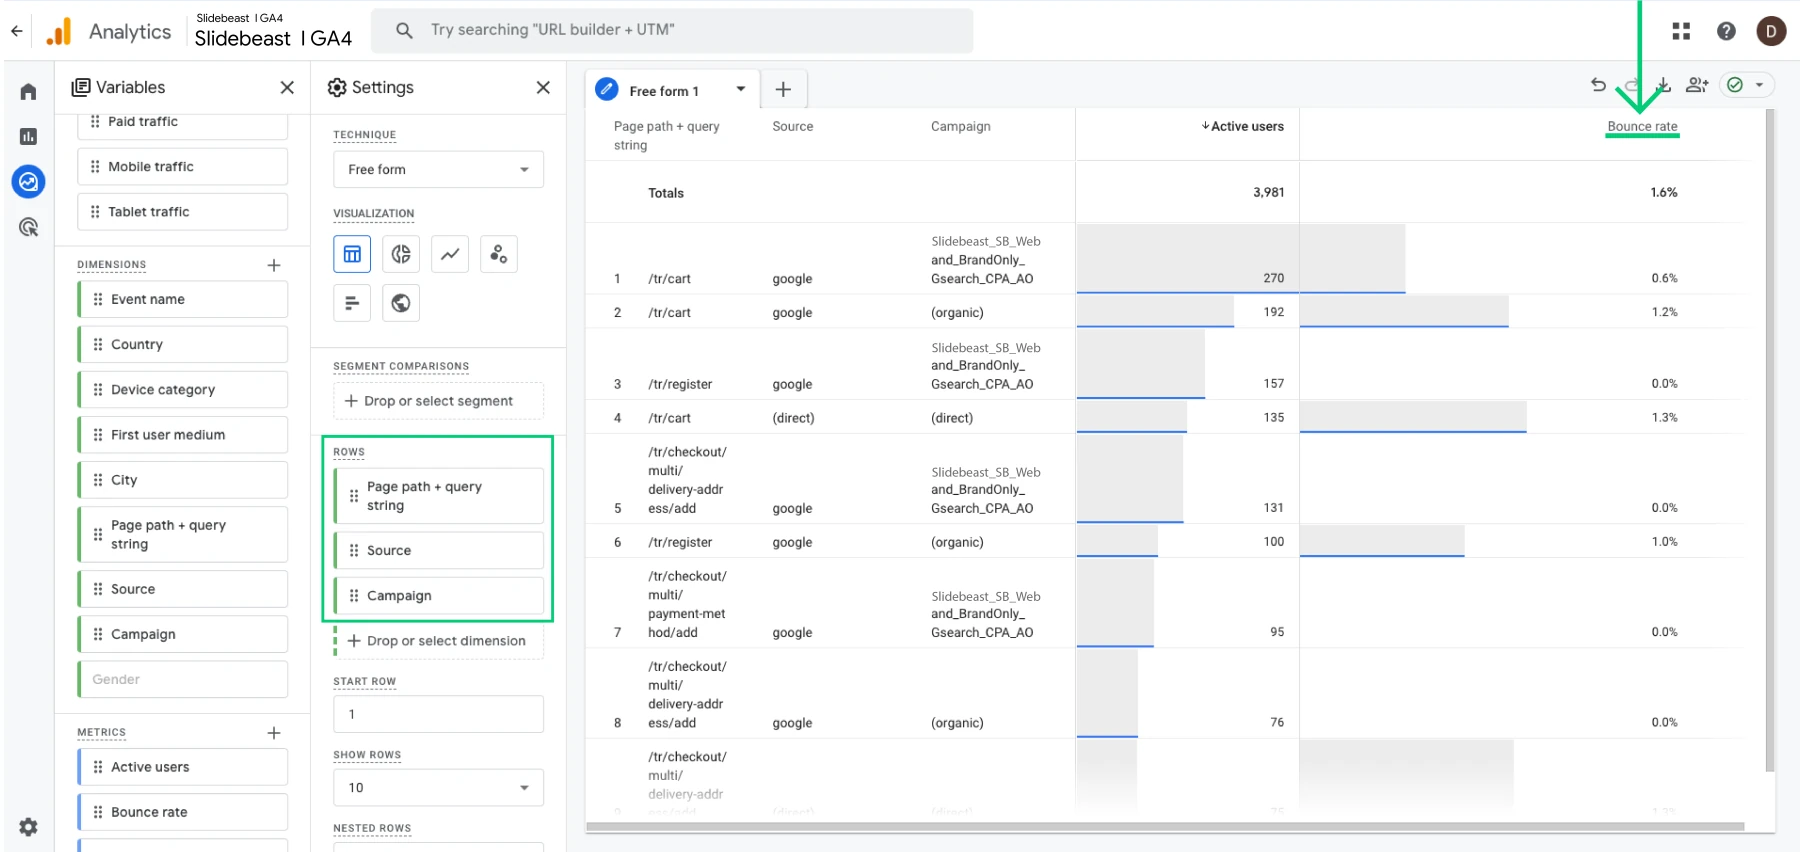Open the Slidebeast GA4 property selector
This screenshot has height=852, width=1800.
tap(273, 31)
